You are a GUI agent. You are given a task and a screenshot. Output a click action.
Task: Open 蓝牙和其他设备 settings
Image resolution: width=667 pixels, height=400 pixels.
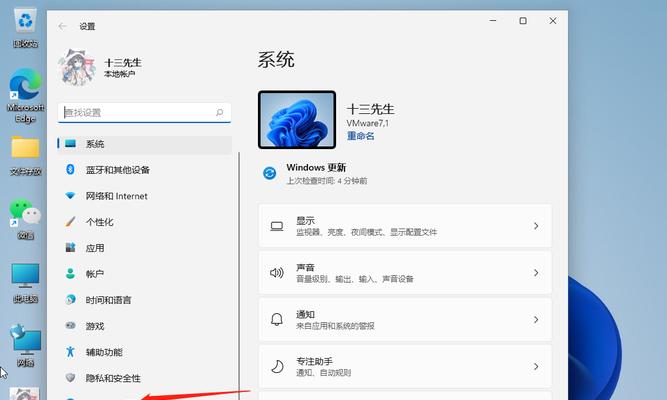point(145,170)
